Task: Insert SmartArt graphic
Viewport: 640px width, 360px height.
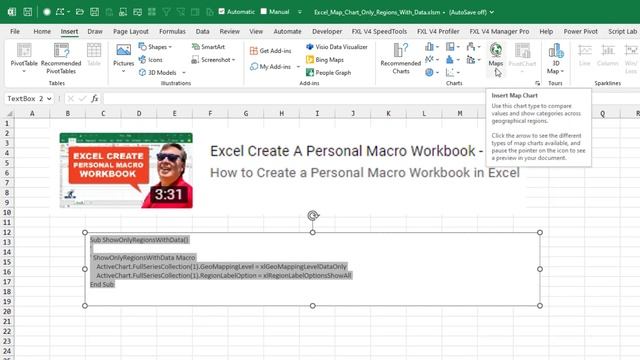Action: [x=209, y=47]
